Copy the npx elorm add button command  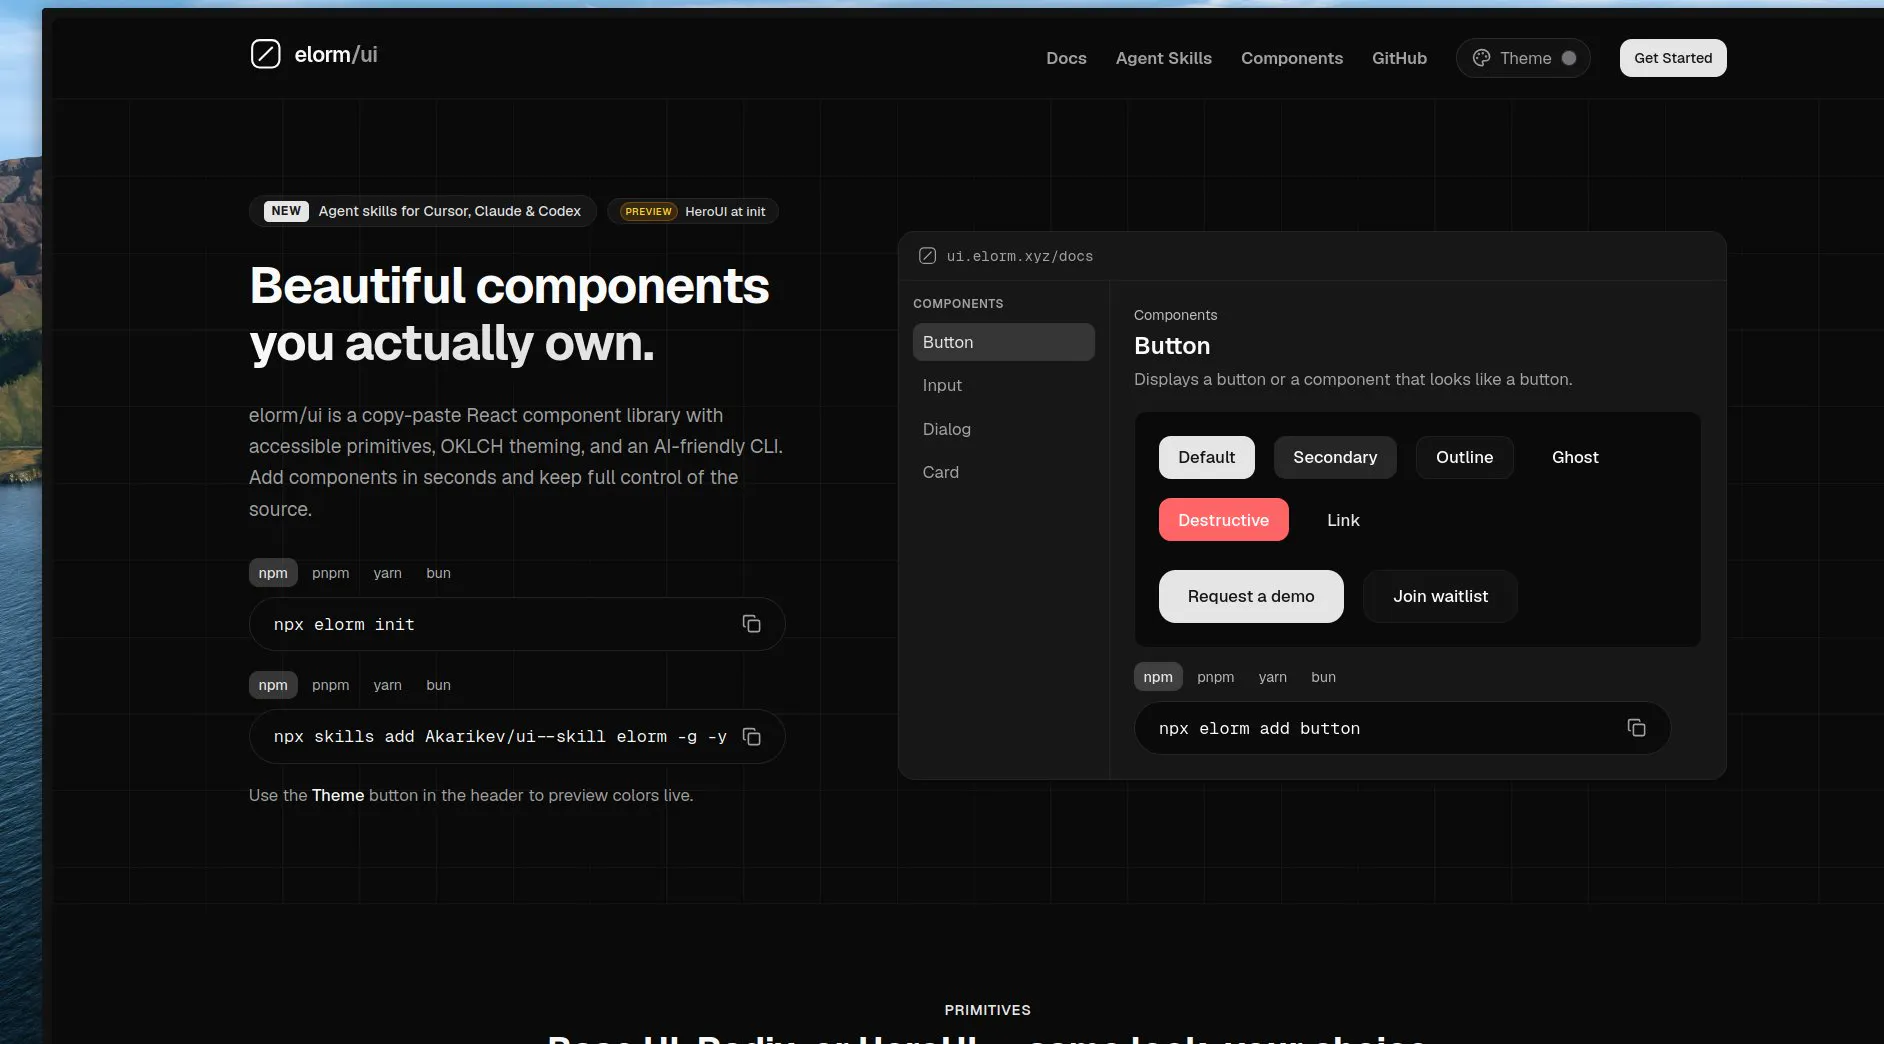coord(1636,728)
